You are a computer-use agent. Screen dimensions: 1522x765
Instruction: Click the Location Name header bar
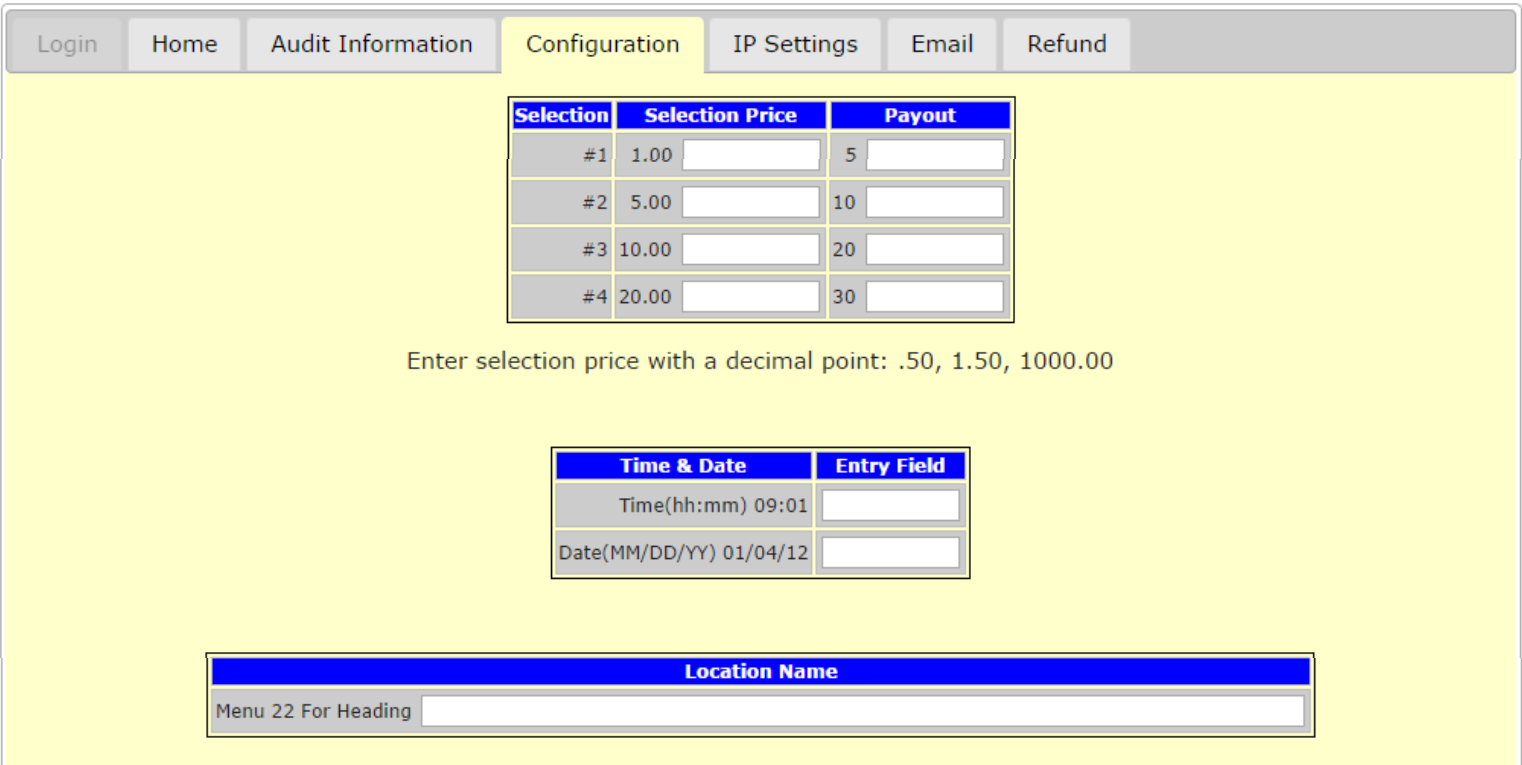coord(760,671)
